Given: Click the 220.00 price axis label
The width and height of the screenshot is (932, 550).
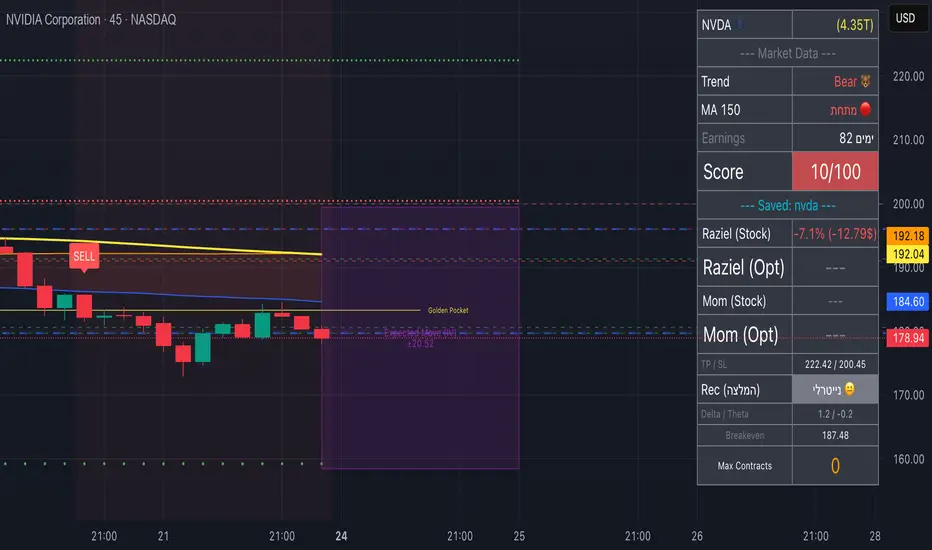Looking at the screenshot, I should (x=908, y=77).
